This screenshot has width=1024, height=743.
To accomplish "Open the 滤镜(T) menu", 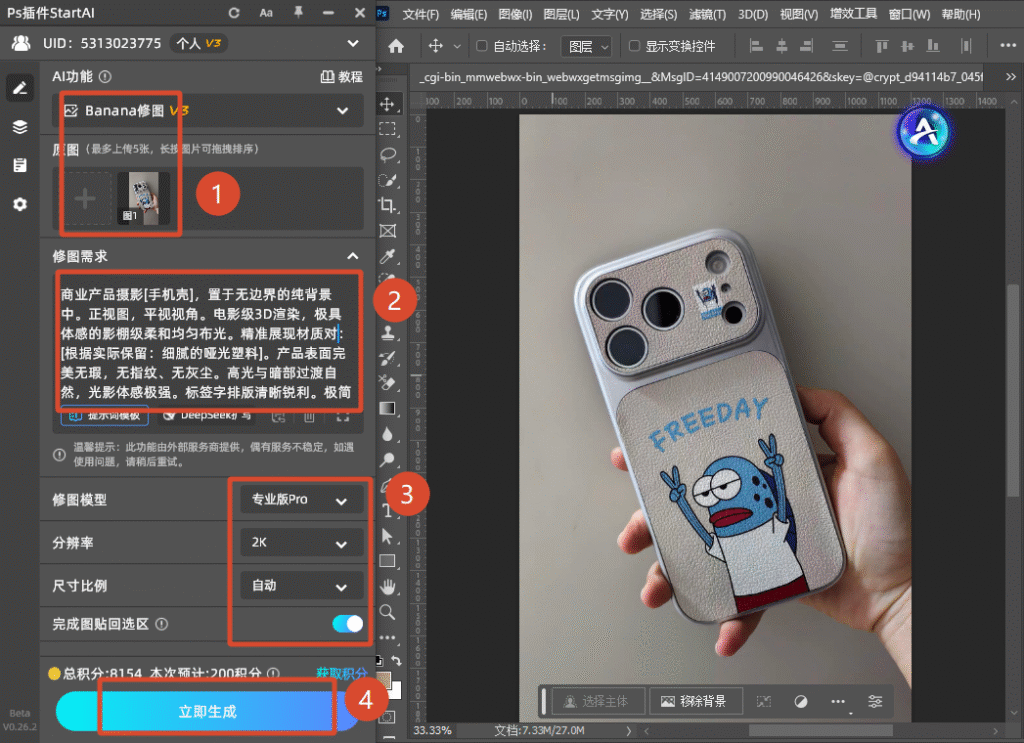I will (x=707, y=14).
